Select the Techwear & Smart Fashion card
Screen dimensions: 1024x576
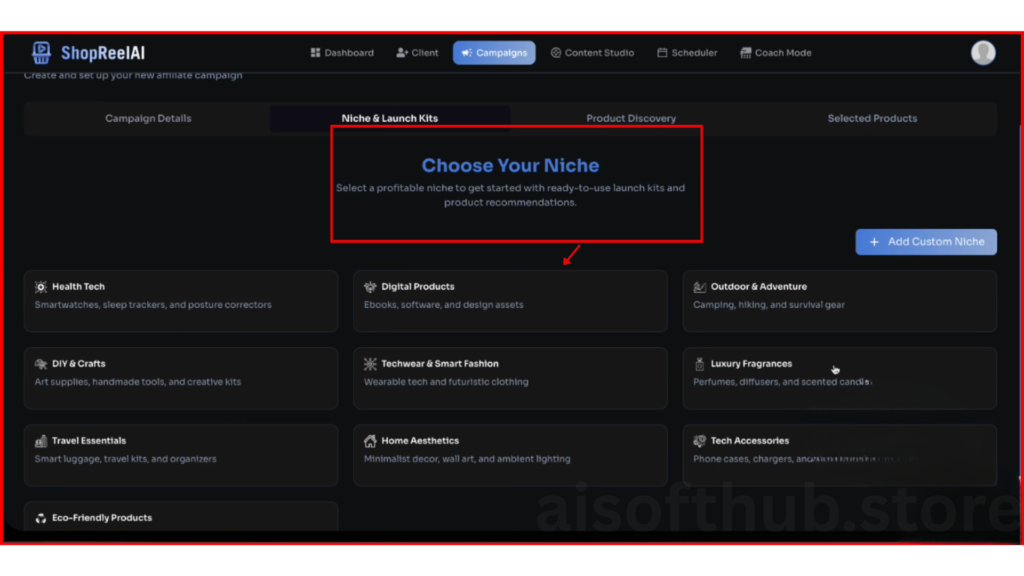(x=510, y=378)
